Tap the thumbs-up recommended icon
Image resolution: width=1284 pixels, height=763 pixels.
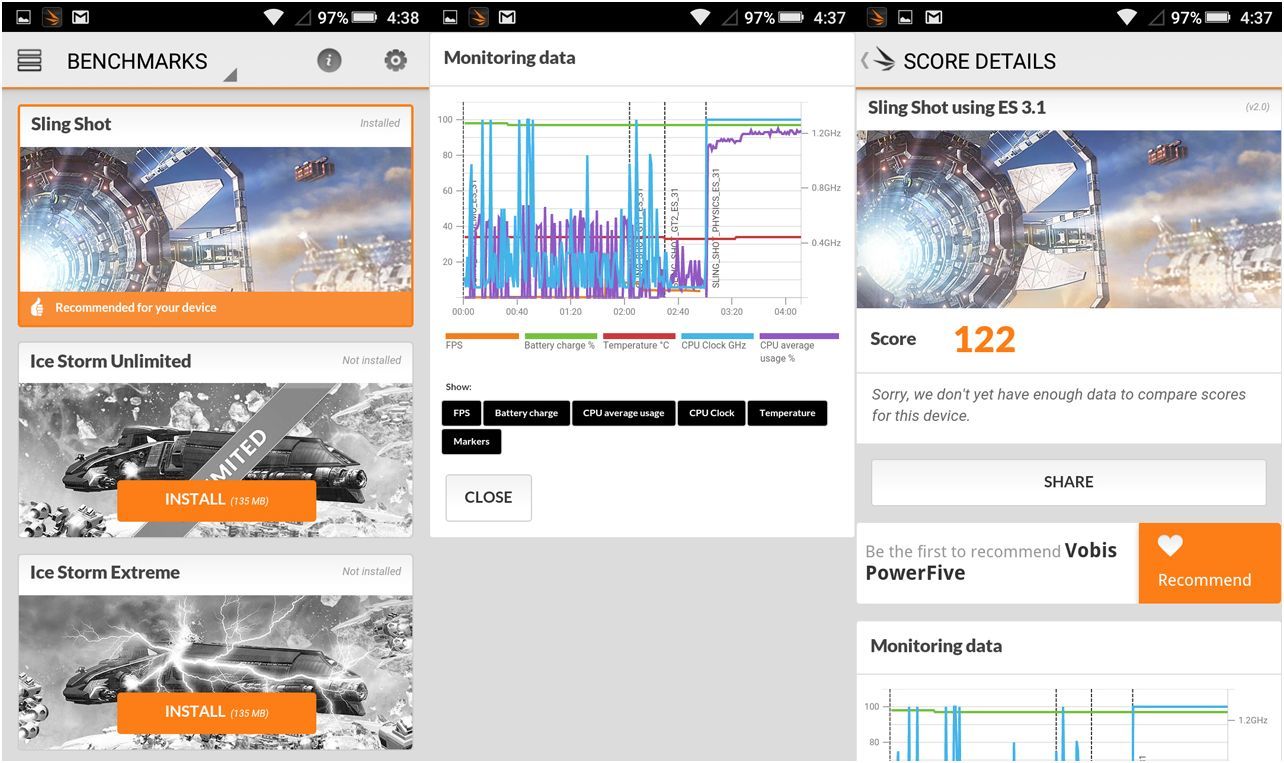[37, 308]
